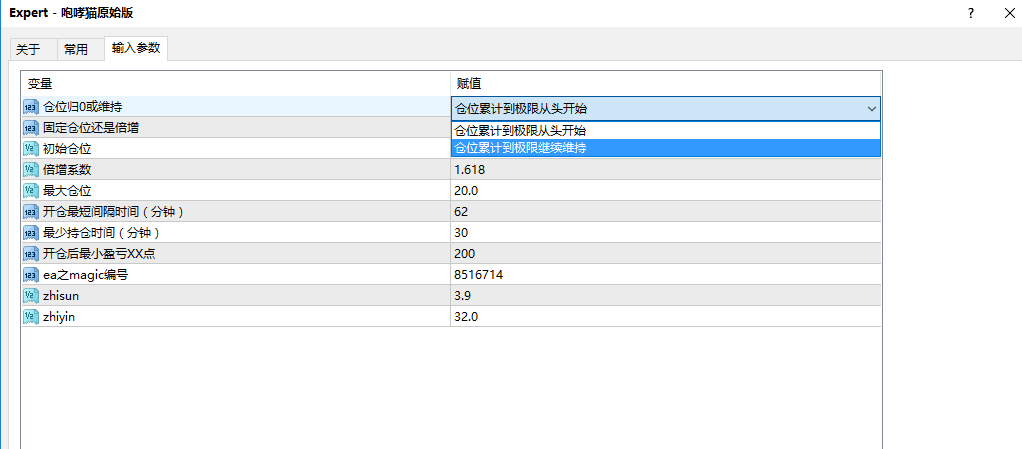This screenshot has height=449, width=1022.
Task: Click the integer icon beside 固定仓位还是倍增
Action: tap(31, 128)
